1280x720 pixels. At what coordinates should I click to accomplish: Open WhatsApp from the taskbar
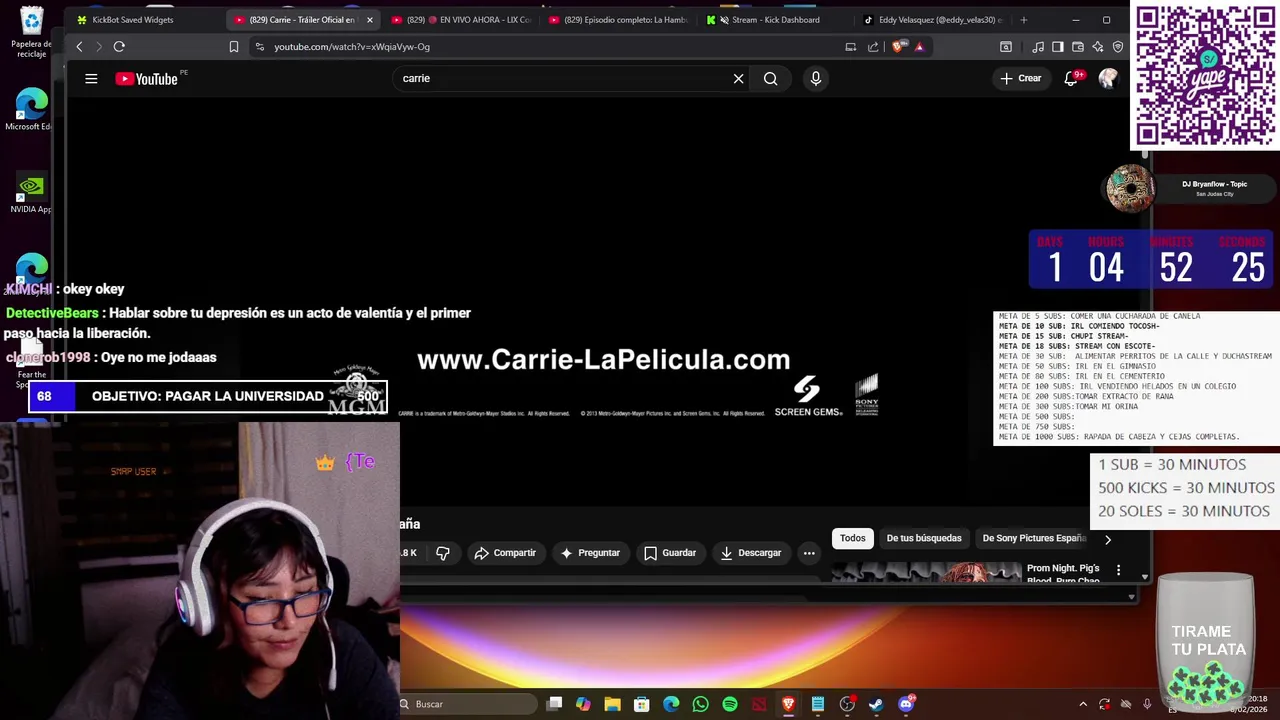700,704
